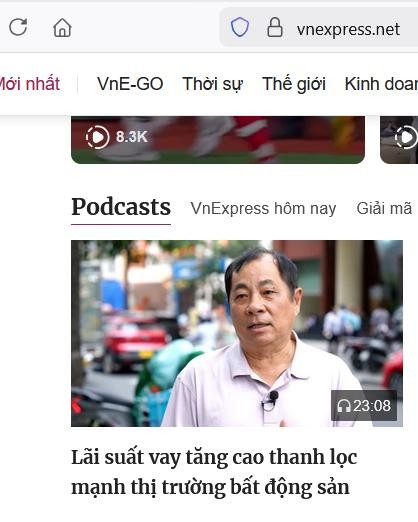
Task: Go to the Thế giới section
Action: 294,84
